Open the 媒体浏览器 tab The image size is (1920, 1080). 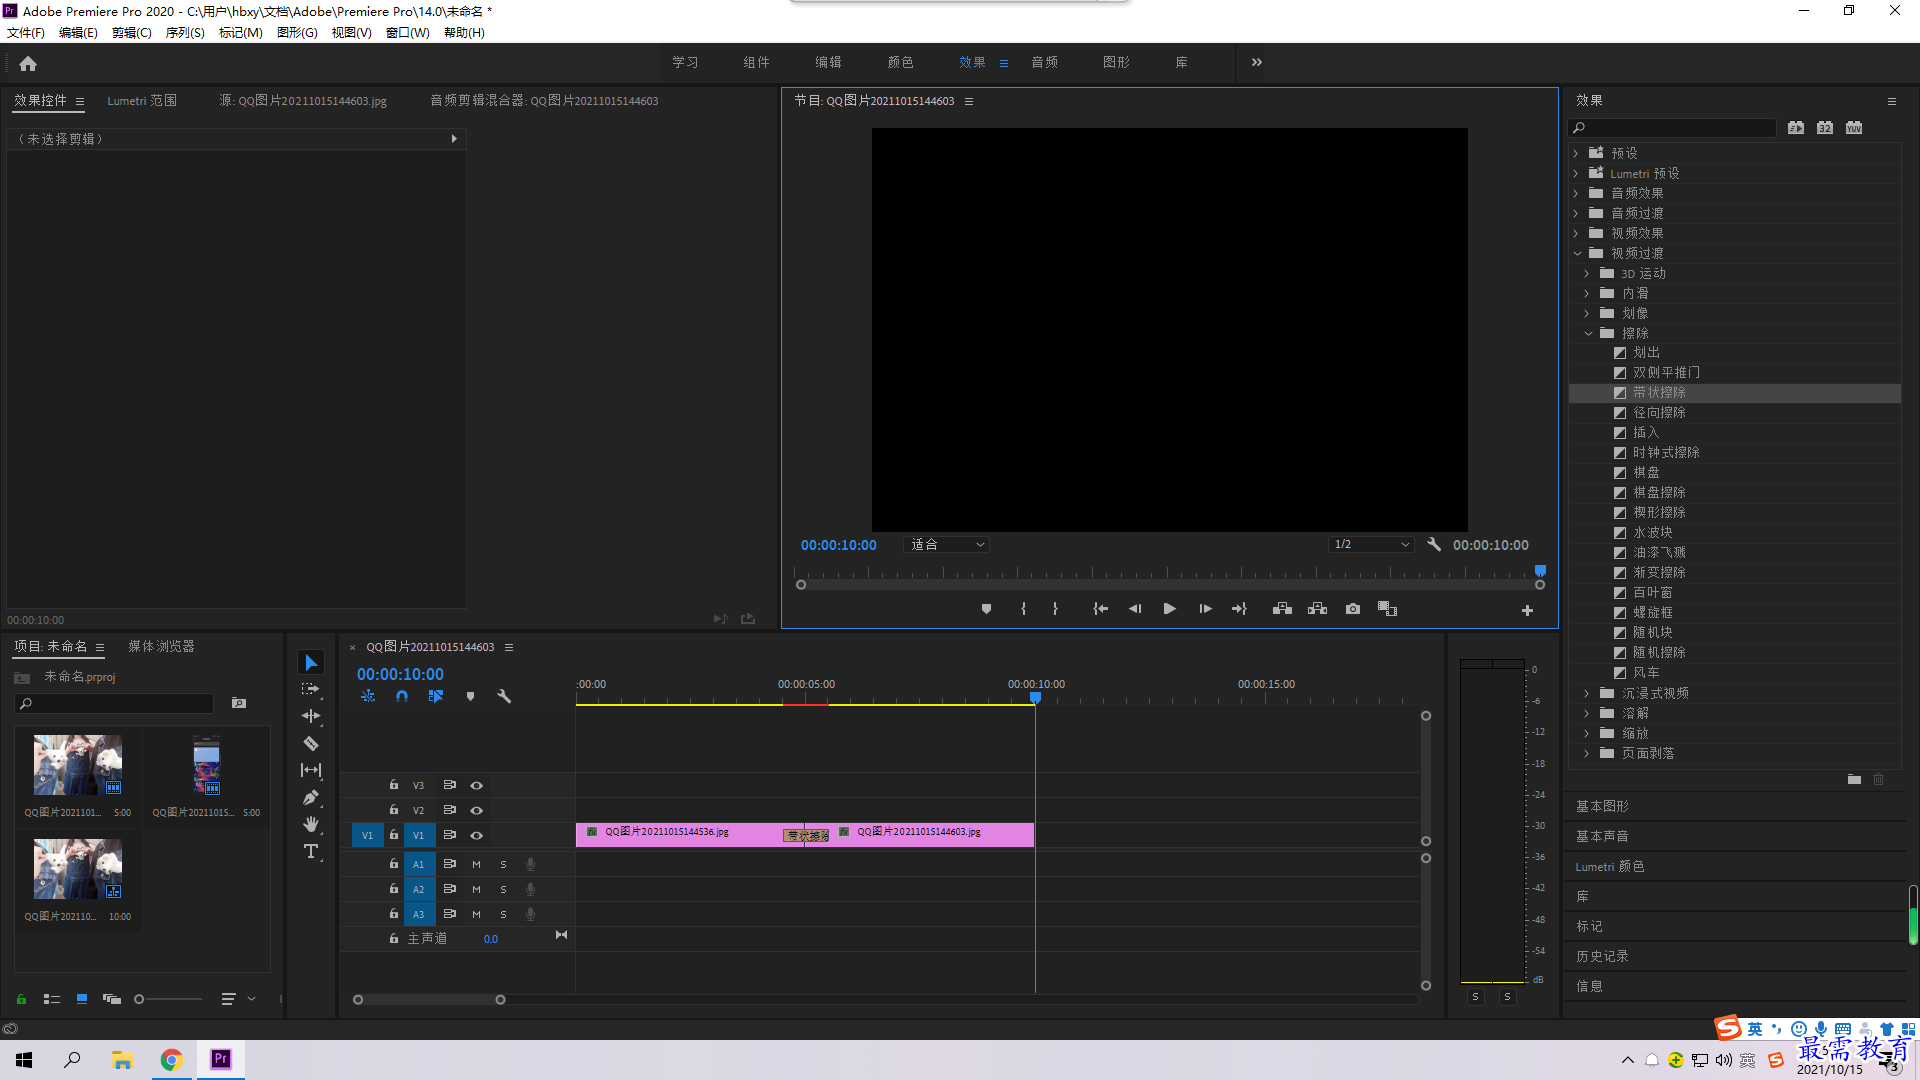click(161, 647)
